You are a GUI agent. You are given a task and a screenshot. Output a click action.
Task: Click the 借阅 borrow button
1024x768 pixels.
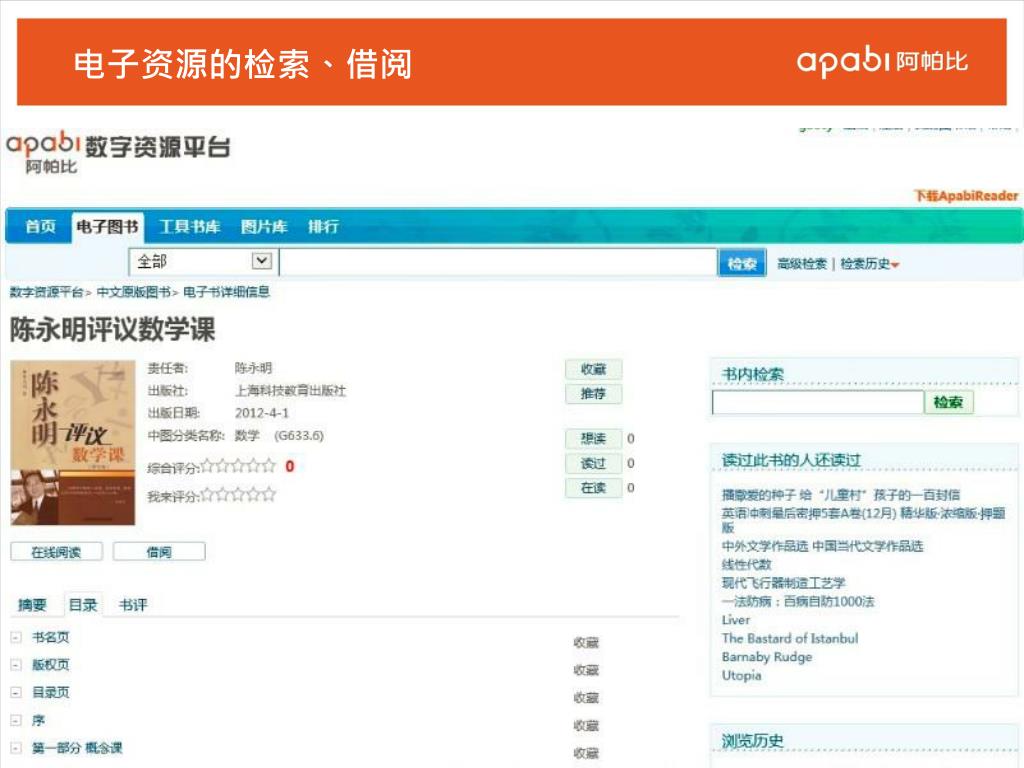tap(159, 552)
